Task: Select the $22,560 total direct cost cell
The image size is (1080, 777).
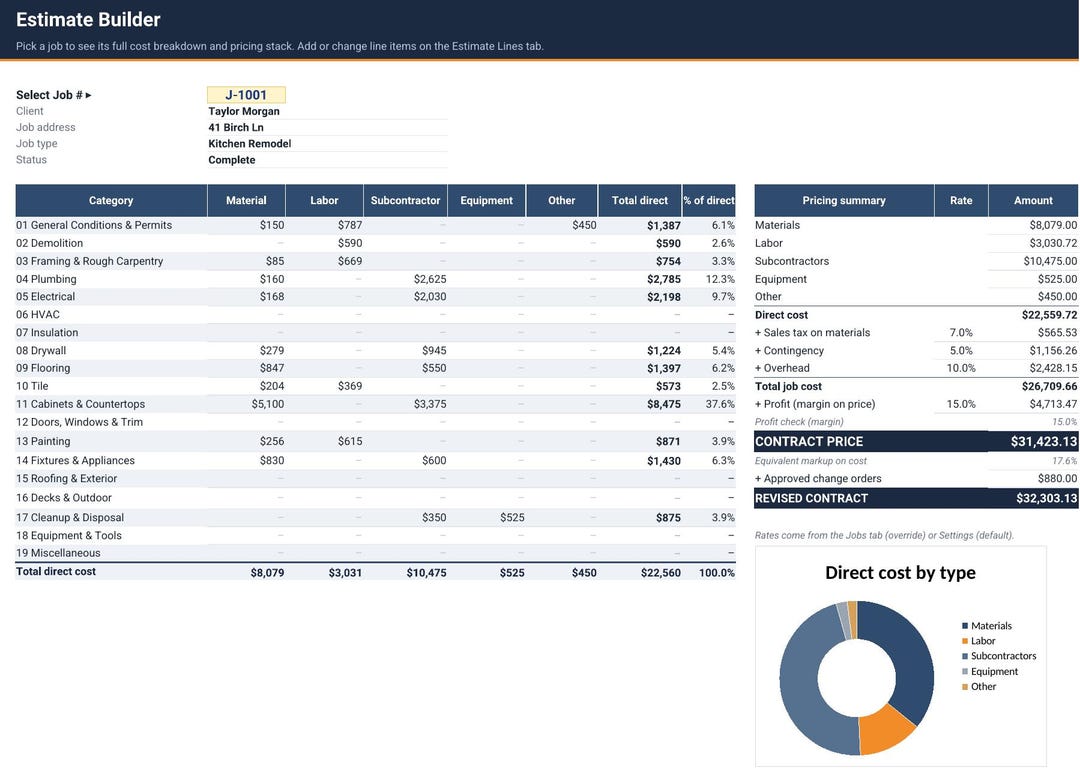Action: (x=641, y=572)
